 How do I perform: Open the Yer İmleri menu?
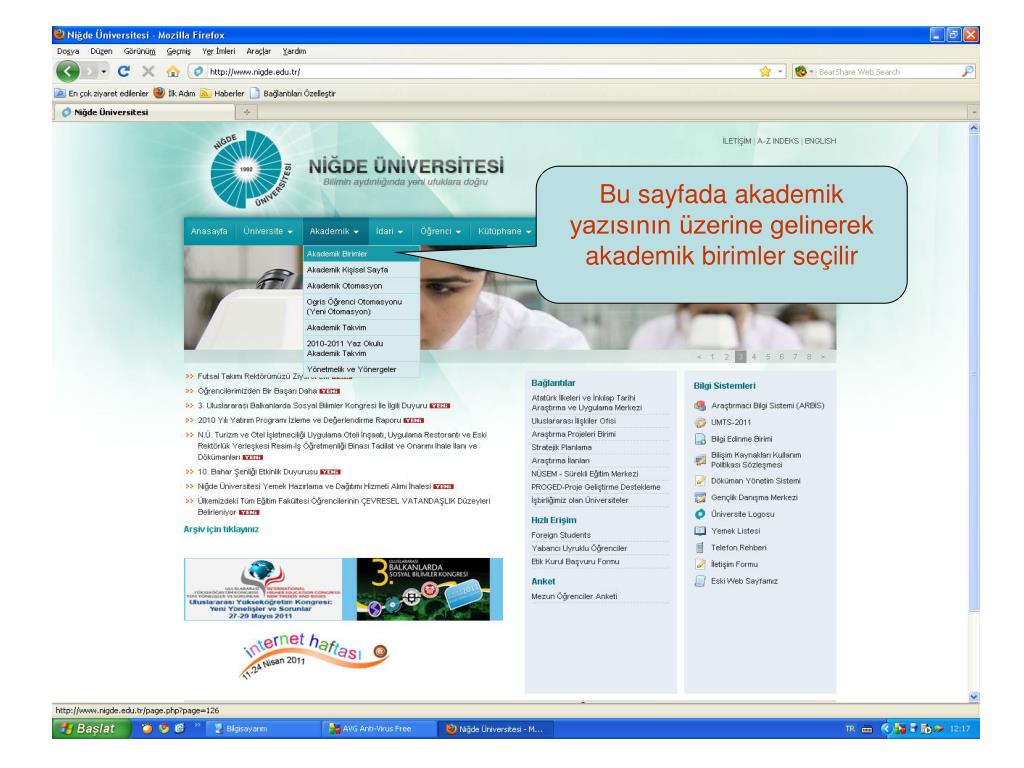click(219, 51)
